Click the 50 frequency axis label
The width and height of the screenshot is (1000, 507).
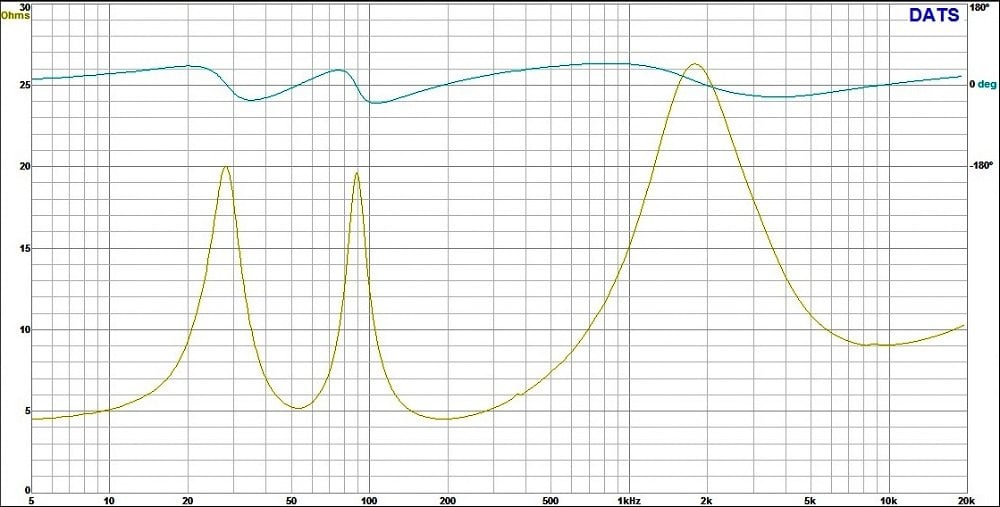pos(291,500)
